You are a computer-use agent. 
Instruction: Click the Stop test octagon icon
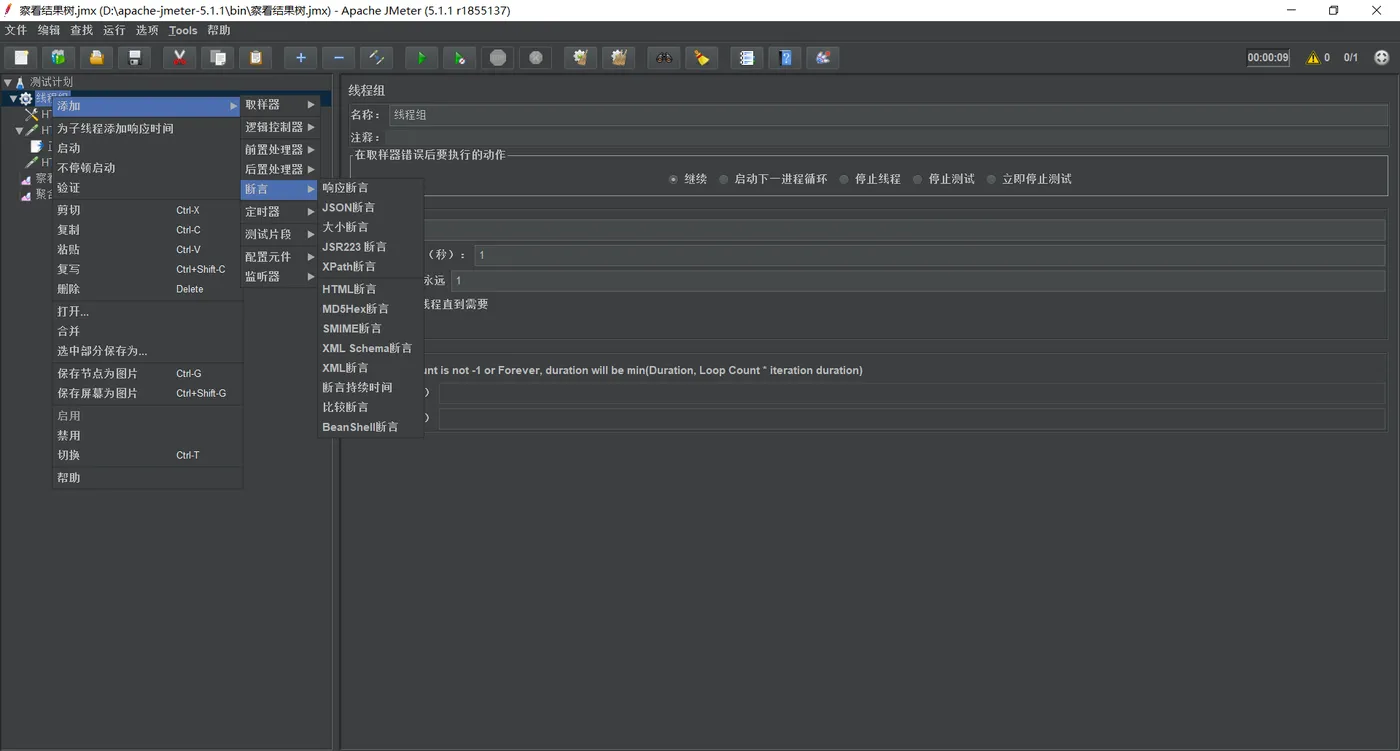click(x=498, y=58)
